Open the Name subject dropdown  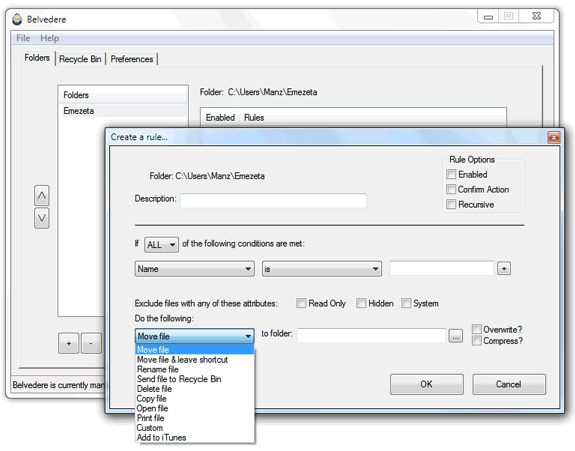pos(194,269)
